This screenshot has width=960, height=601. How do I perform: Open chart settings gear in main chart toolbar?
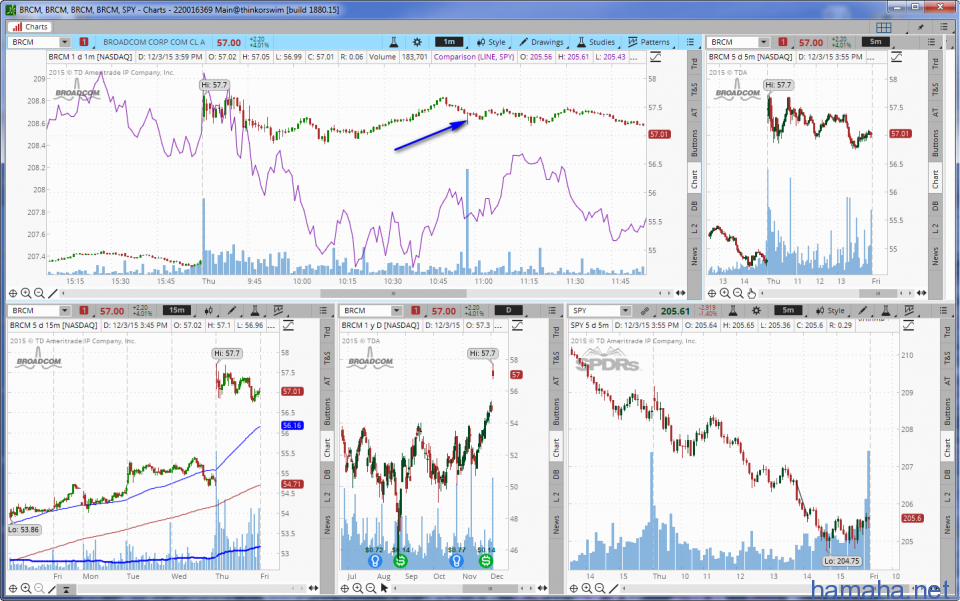(415, 43)
